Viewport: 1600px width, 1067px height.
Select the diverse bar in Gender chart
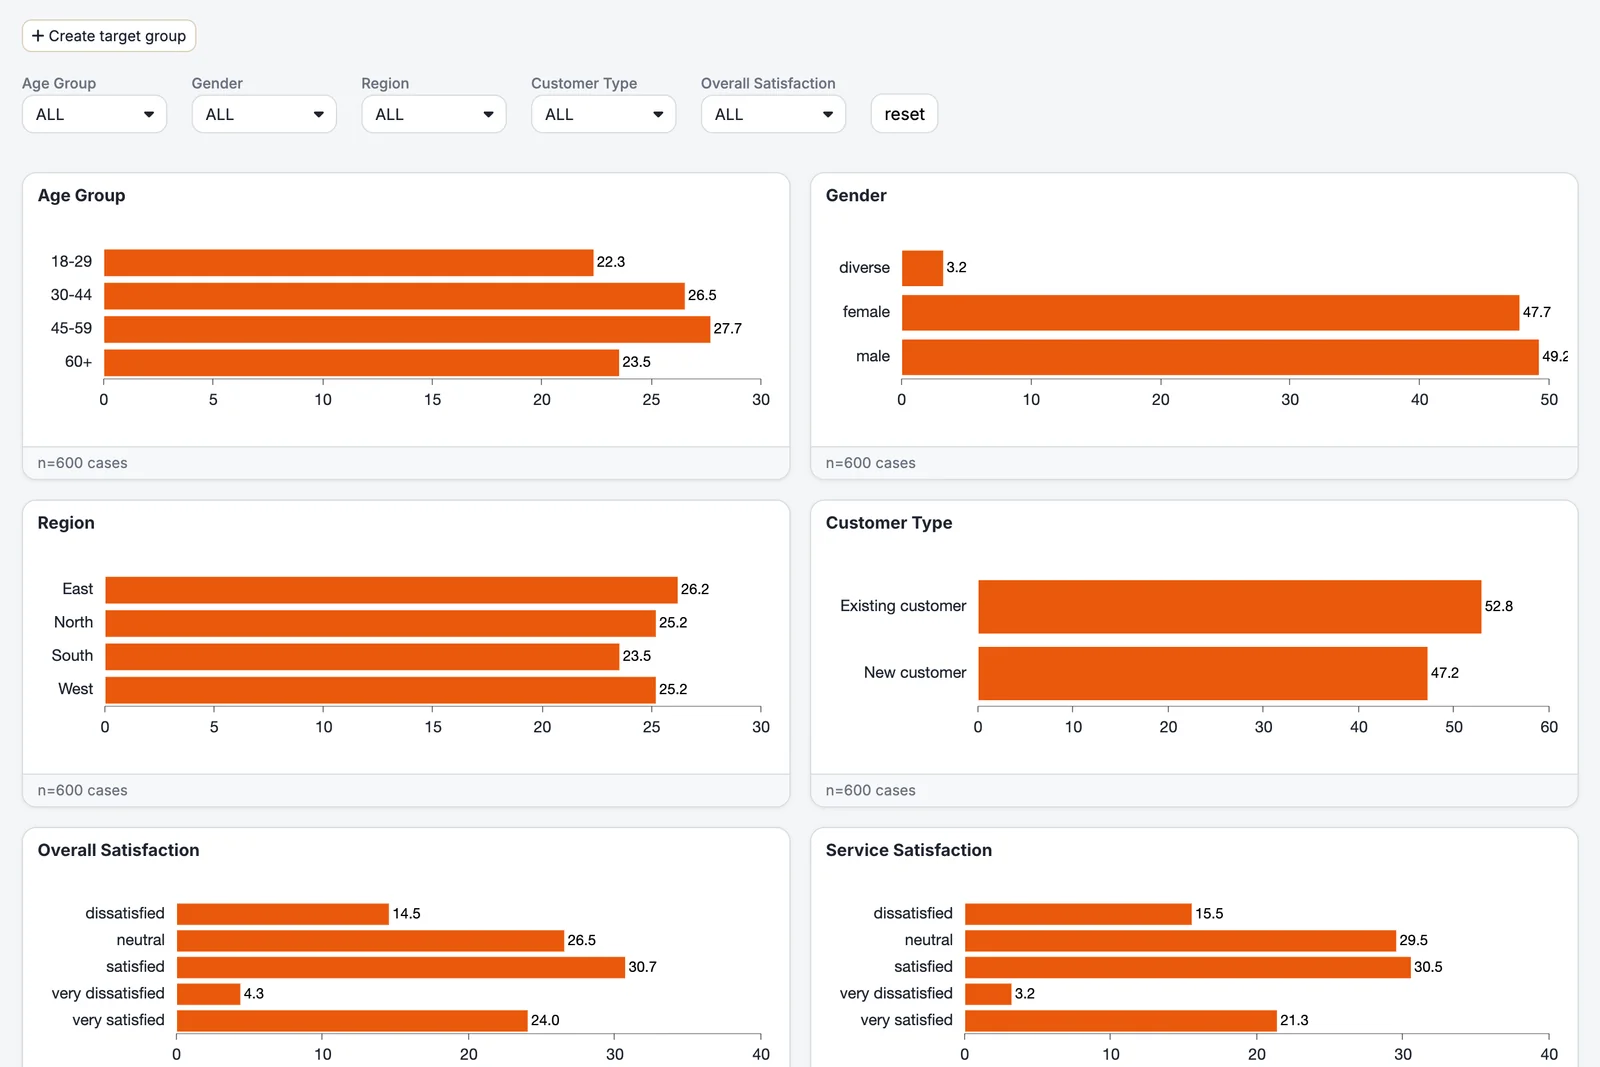(x=922, y=268)
